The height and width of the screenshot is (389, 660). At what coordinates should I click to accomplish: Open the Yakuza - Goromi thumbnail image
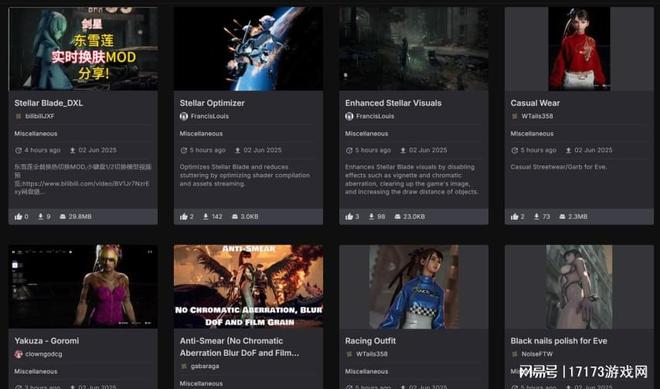pos(83,286)
